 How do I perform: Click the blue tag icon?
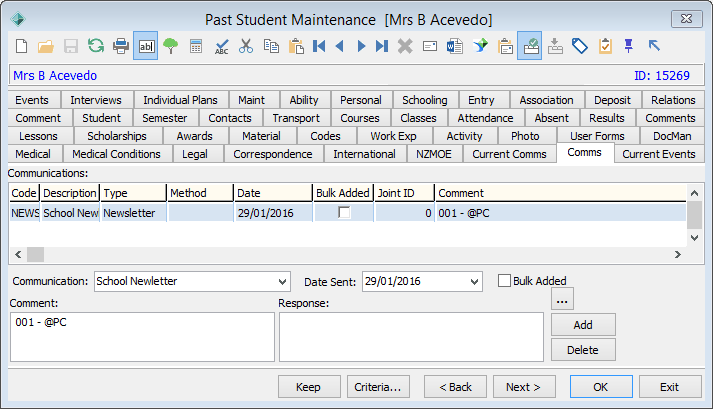580,46
